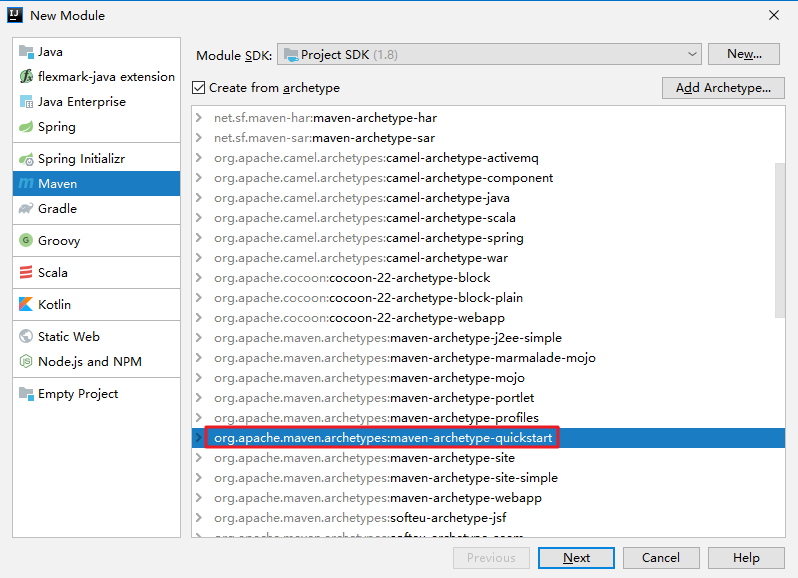798x578 pixels.
Task: Click the Java Enterprise icon
Action: (26, 102)
